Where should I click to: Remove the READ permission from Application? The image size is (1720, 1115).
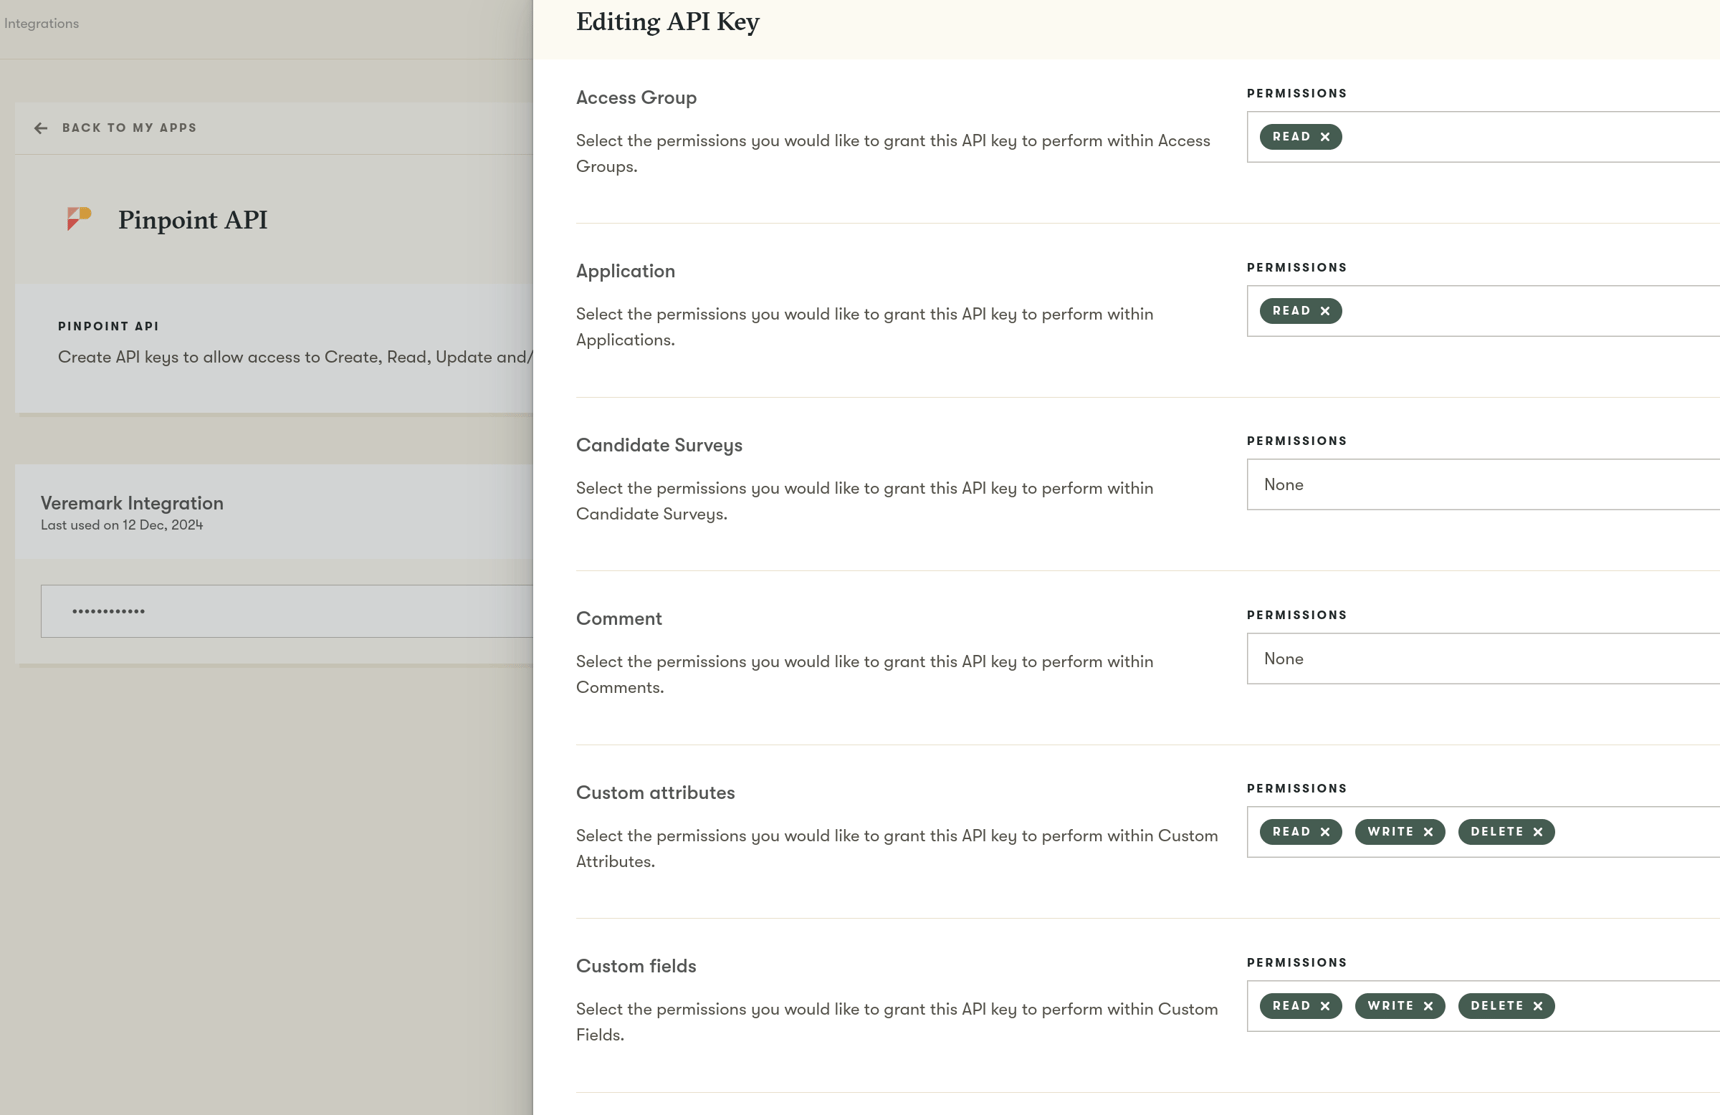[x=1325, y=310]
